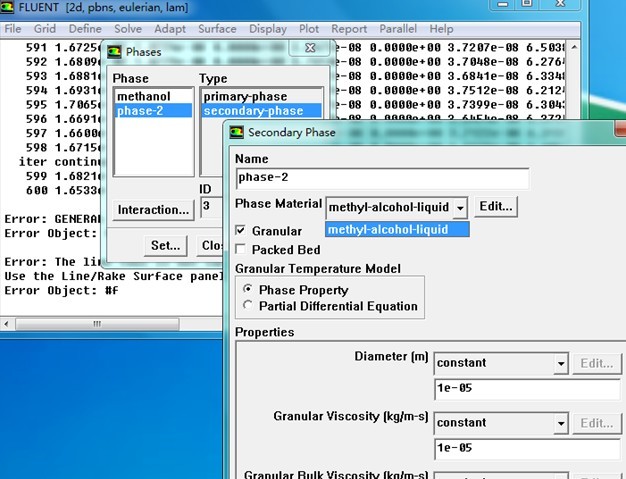The image size is (626, 479).
Task: Click the Name field containing phase-2
Action: click(x=382, y=178)
